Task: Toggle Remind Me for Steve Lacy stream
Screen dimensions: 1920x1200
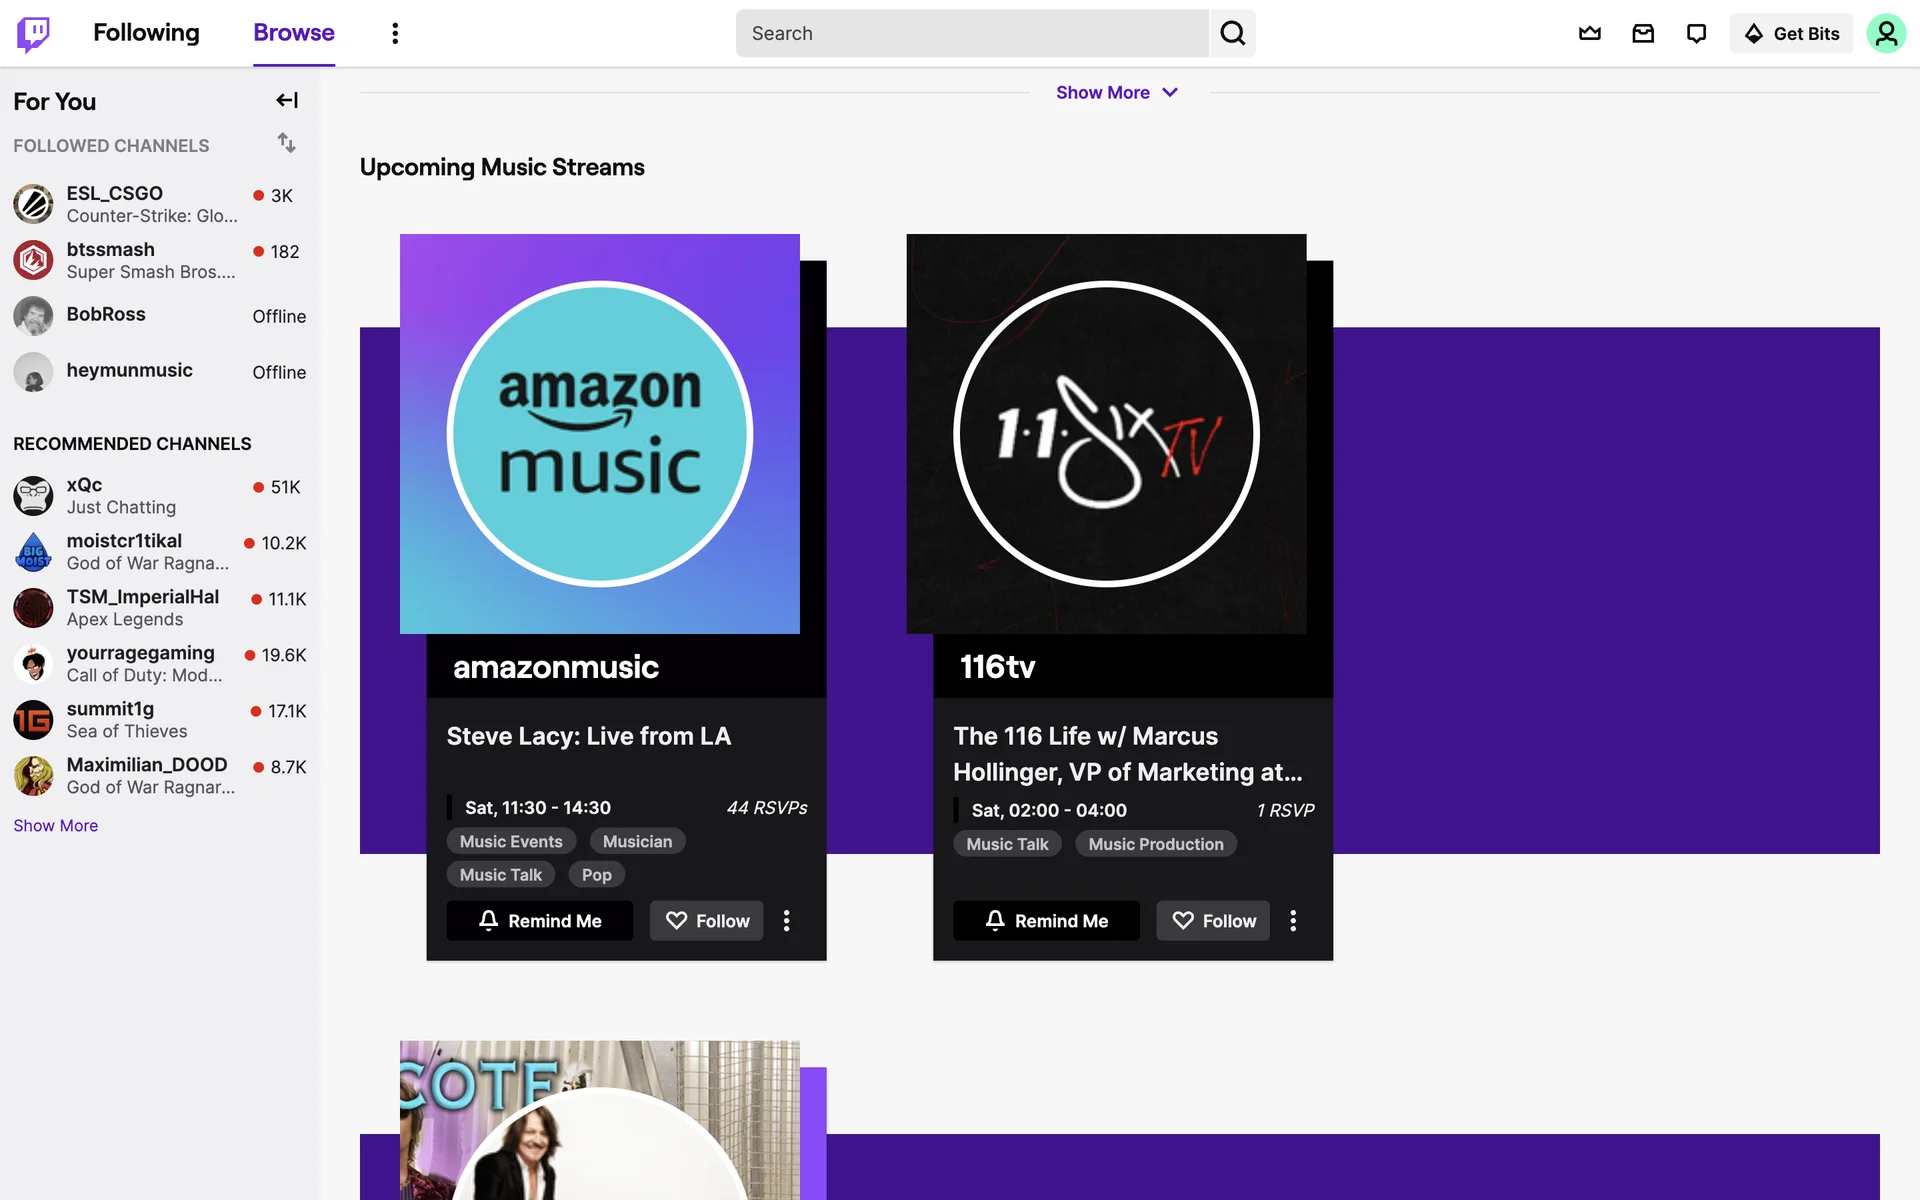Action: [540, 920]
